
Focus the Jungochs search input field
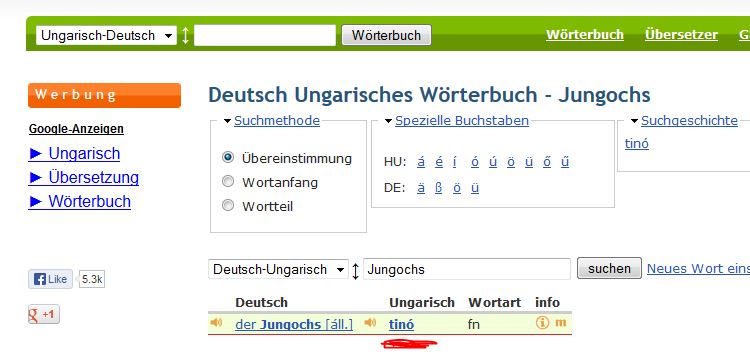[x=467, y=269]
